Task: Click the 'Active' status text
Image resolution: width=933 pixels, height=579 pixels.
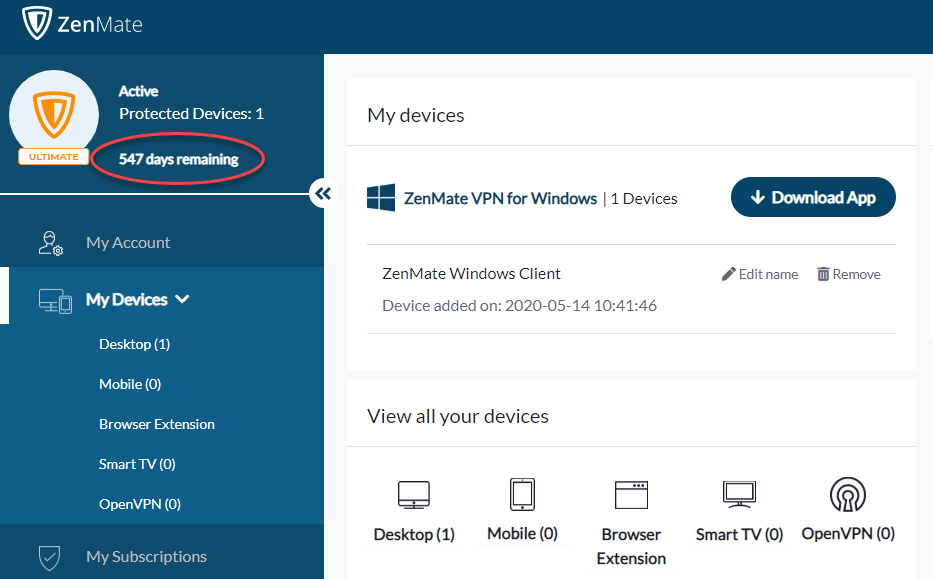Action: [138, 91]
